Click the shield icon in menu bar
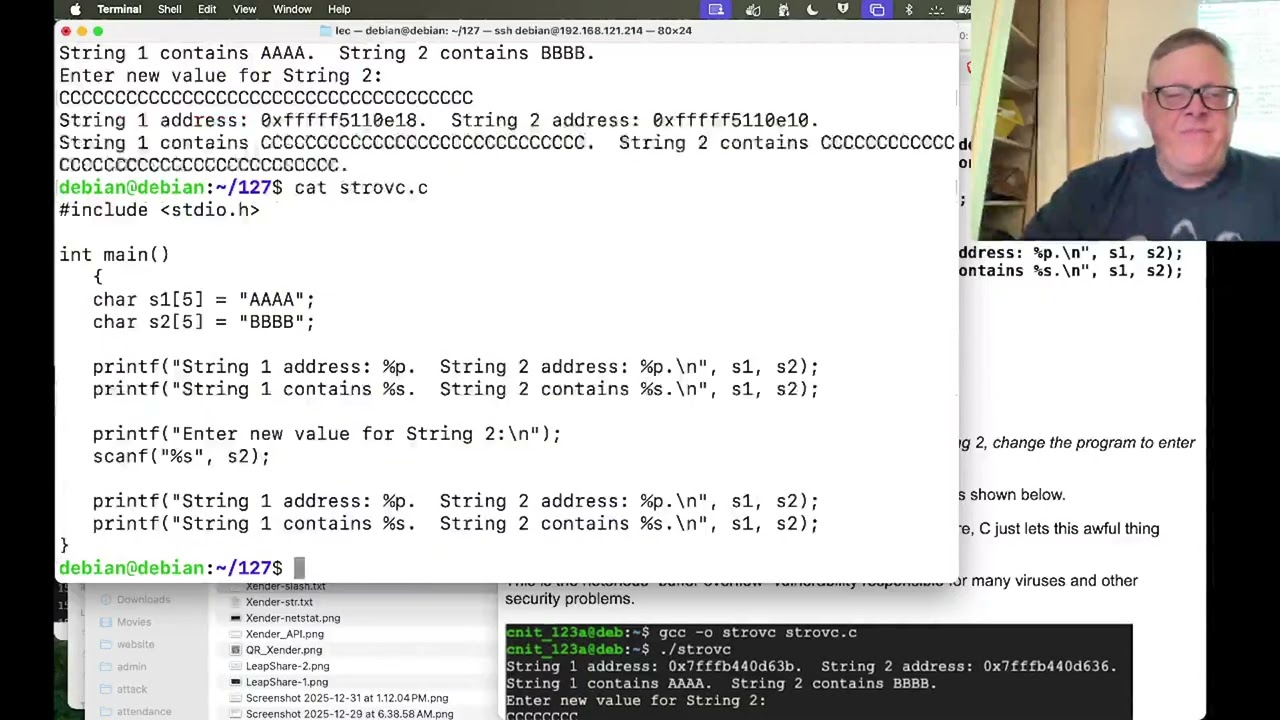1280x720 pixels. pos(843,9)
